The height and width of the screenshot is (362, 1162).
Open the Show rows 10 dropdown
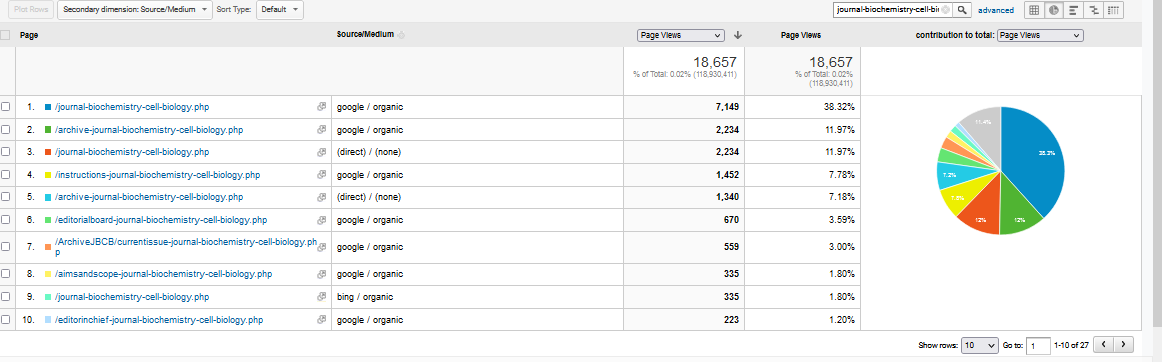979,345
